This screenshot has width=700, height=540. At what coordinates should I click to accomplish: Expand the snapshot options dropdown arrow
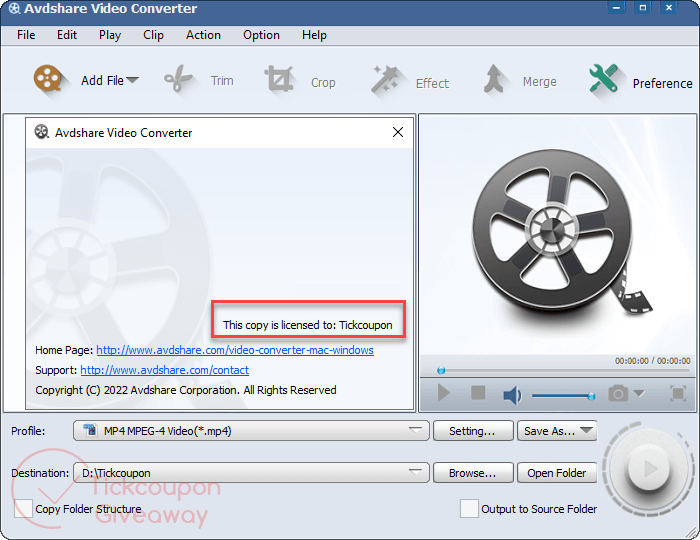tap(639, 394)
